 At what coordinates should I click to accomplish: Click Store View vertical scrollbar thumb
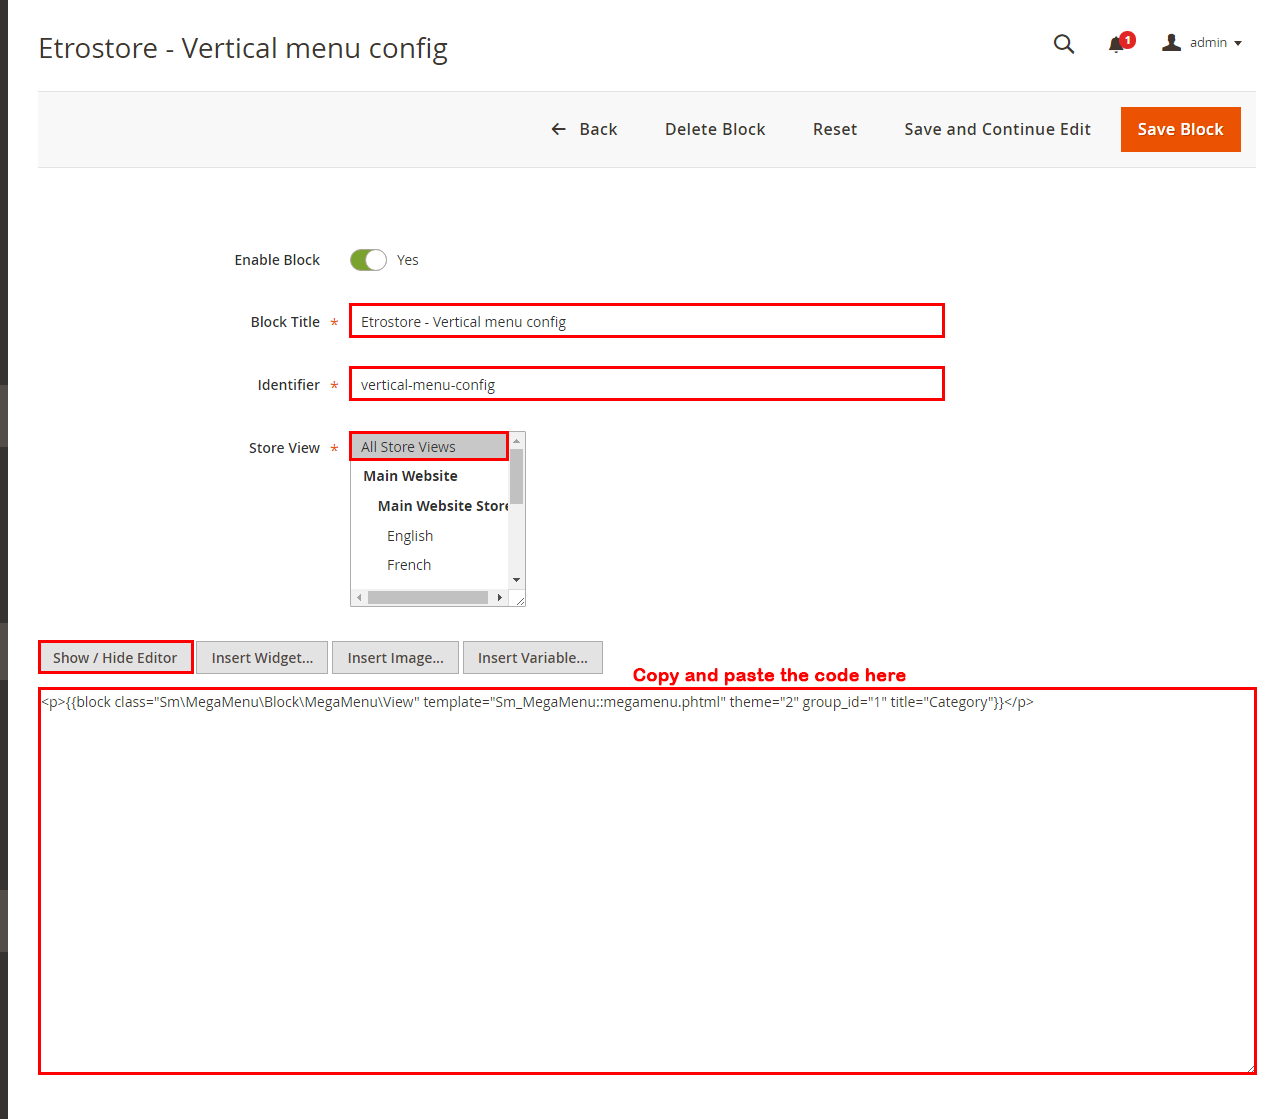point(517,476)
